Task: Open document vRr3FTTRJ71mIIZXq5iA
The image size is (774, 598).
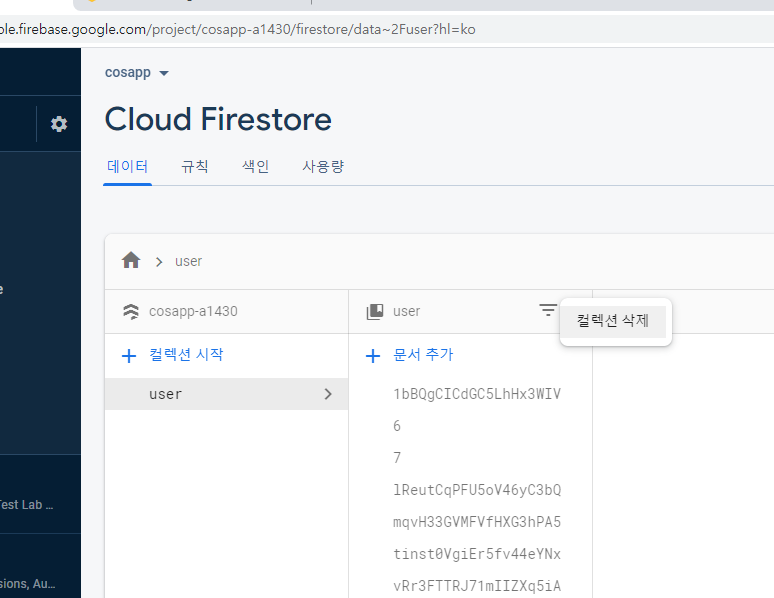Action: [x=477, y=586]
